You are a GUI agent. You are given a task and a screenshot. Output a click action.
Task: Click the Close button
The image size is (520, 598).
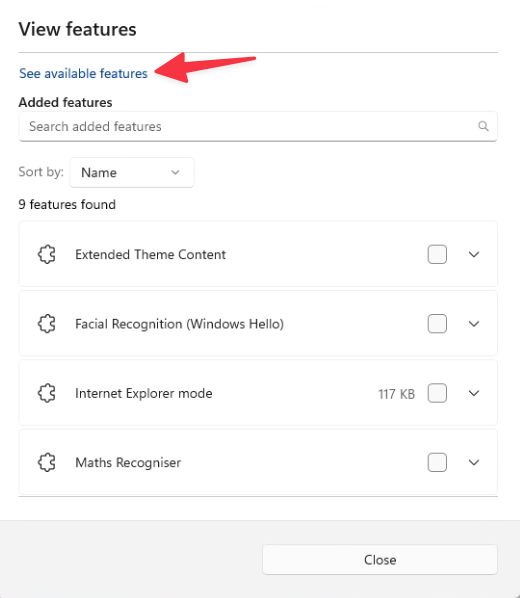(380, 559)
